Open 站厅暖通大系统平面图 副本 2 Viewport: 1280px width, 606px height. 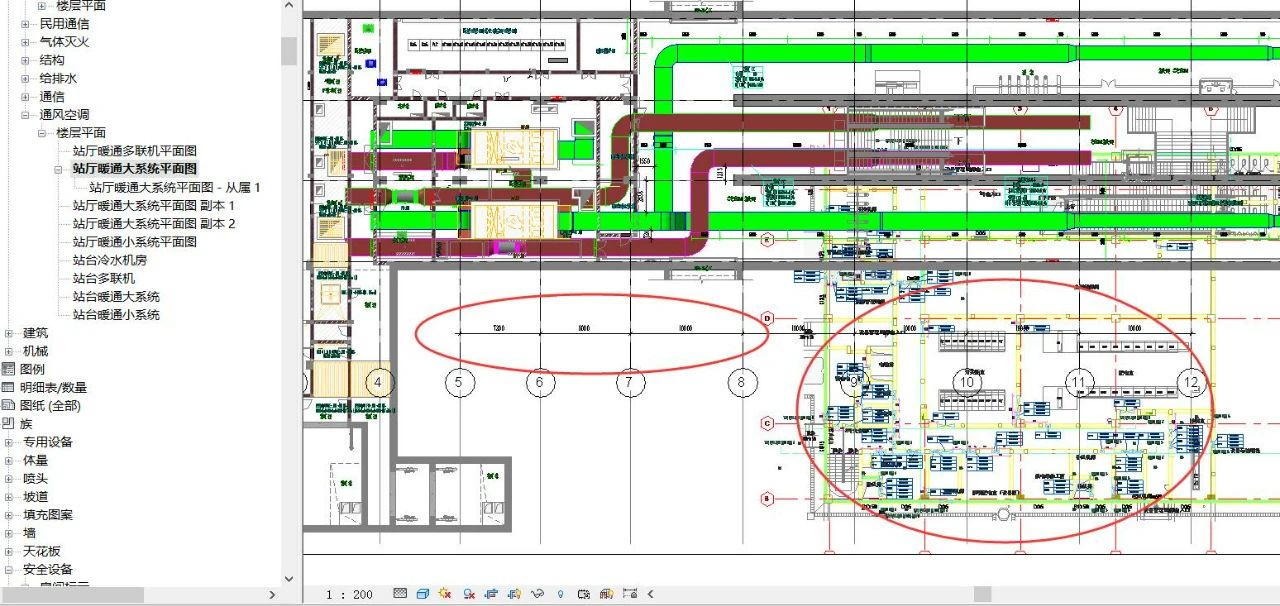tap(154, 223)
